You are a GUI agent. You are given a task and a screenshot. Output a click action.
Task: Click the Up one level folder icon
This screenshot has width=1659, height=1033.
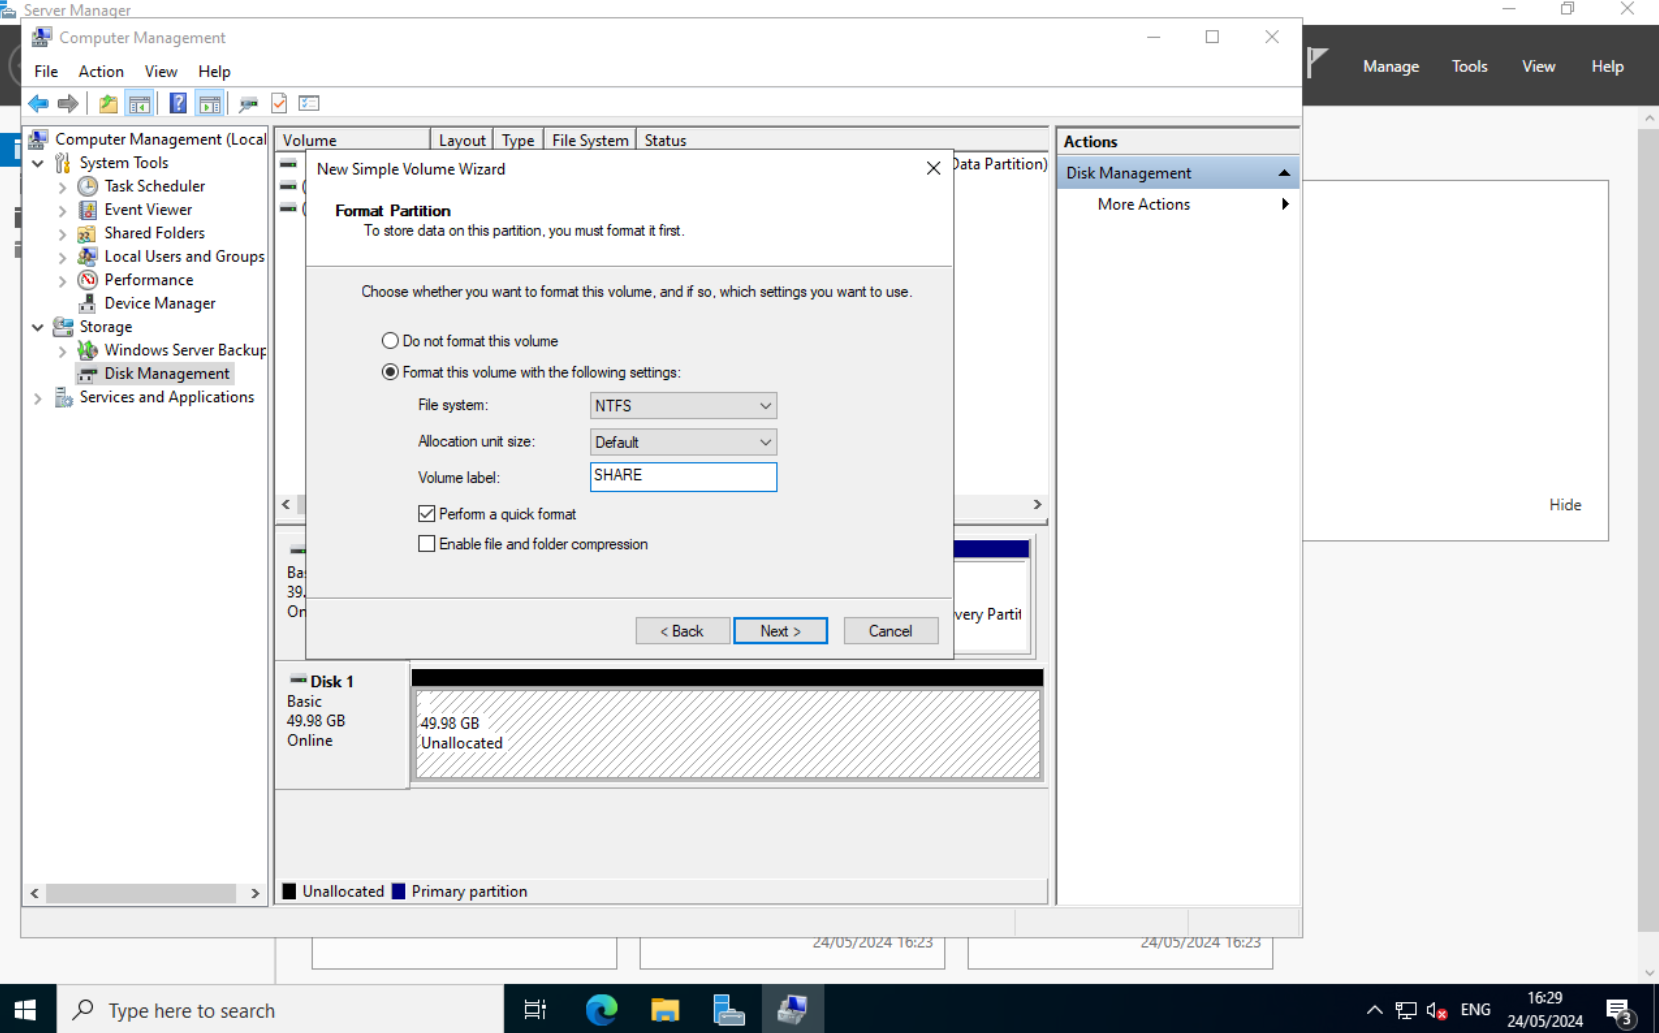pyautogui.click(x=108, y=103)
